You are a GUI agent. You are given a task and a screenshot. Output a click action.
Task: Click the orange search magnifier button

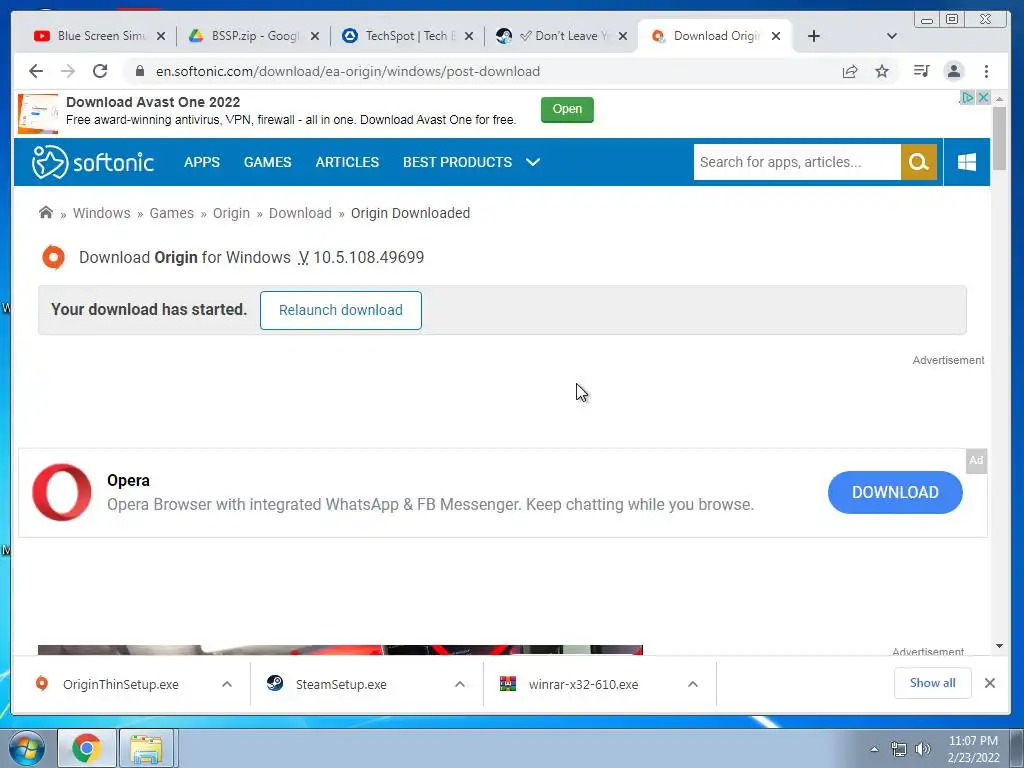(x=919, y=162)
